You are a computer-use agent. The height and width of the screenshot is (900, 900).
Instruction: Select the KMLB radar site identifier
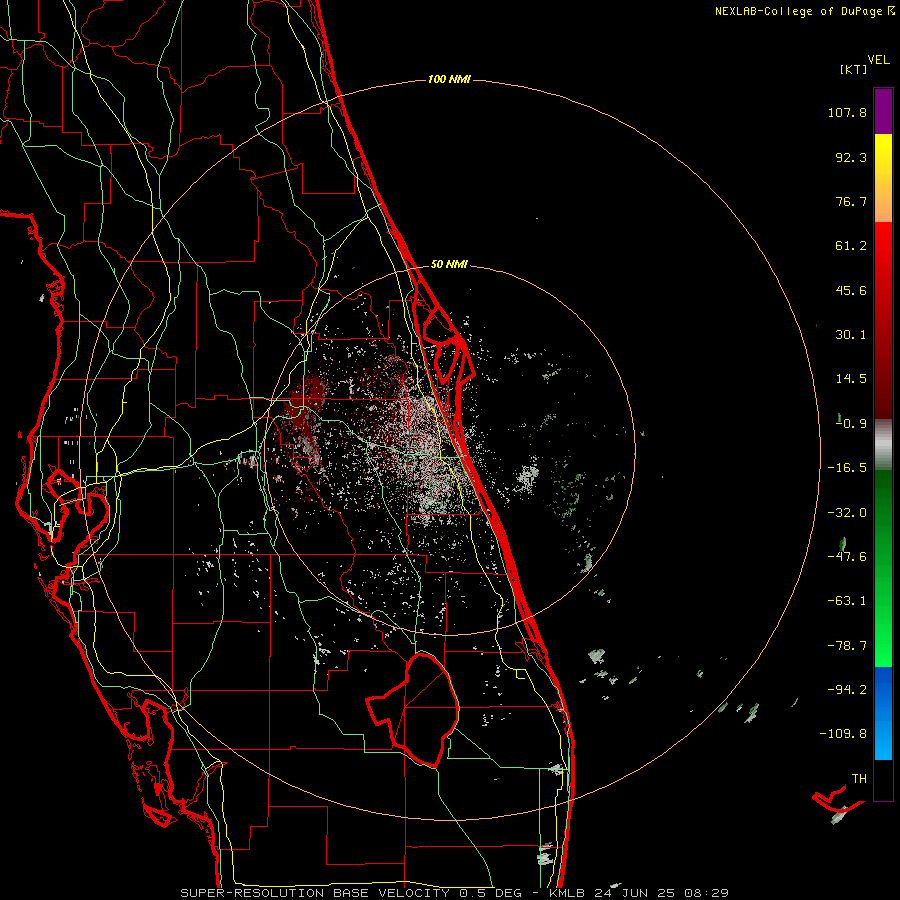click(565, 893)
